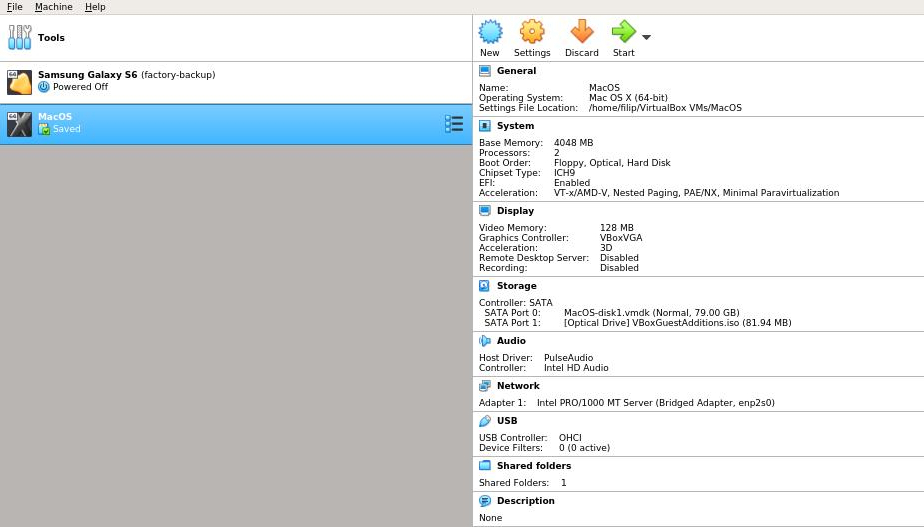Screen dimensions: 924x527
Task: Click the Shared Folders count value
Action: [563, 483]
